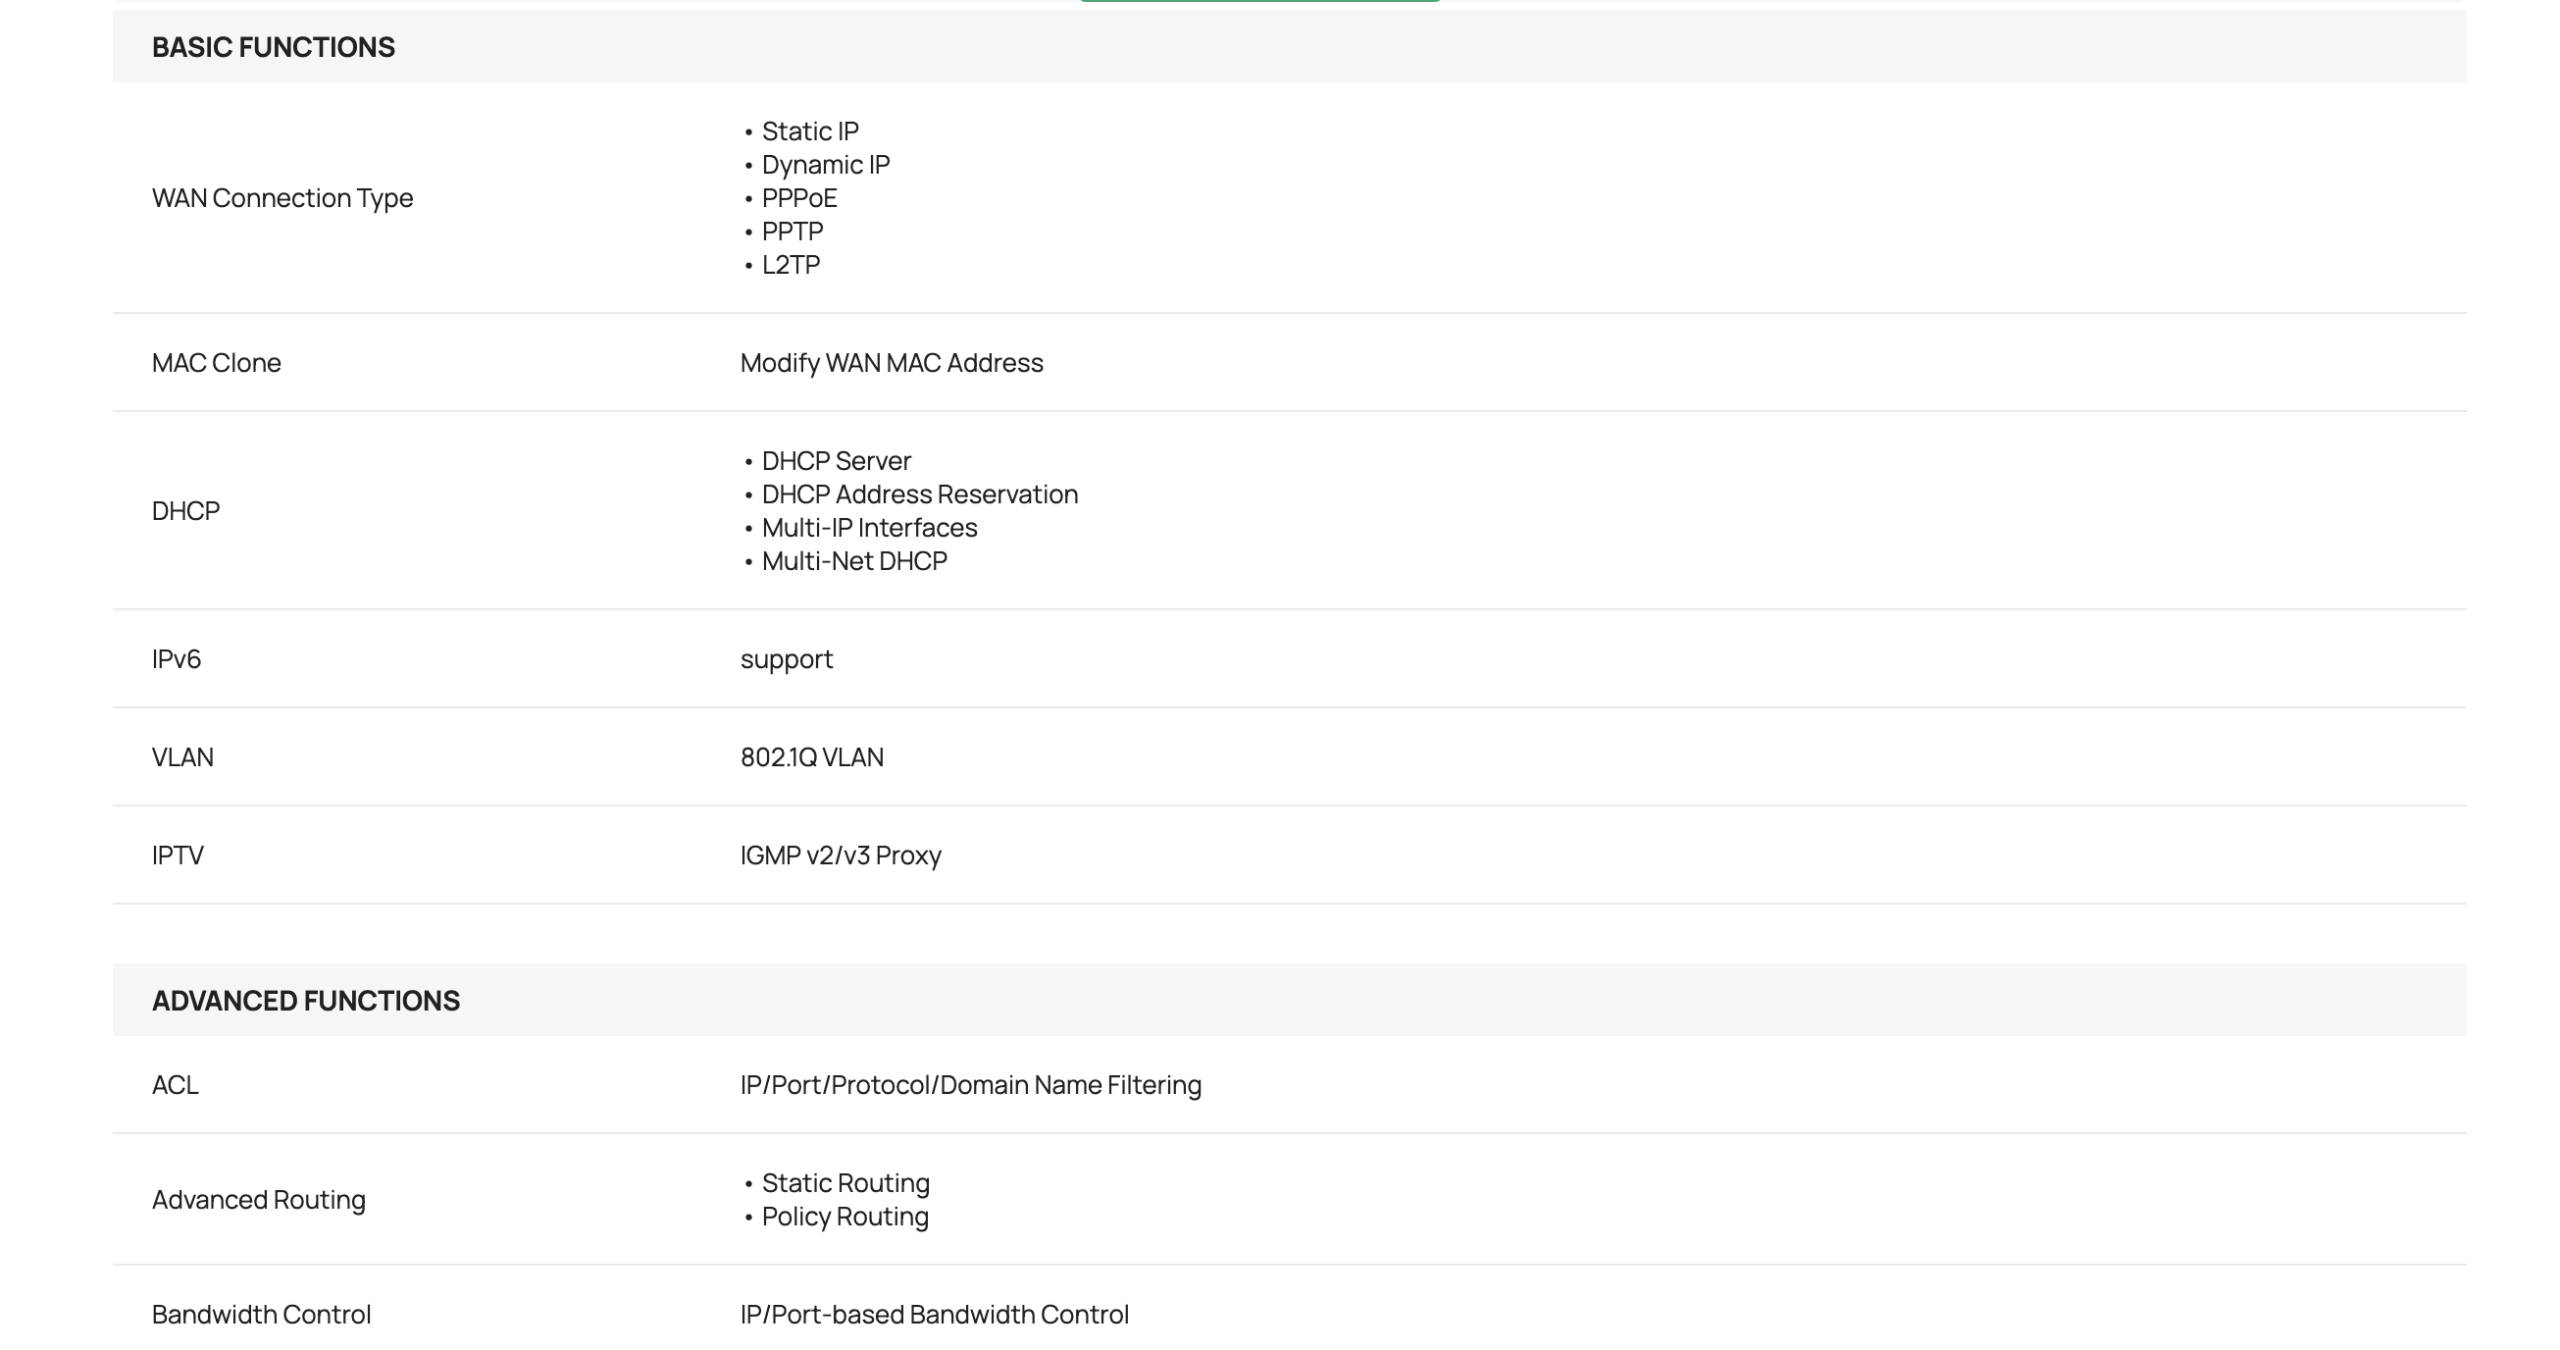The image size is (2560, 1350).
Task: Click the Bandwidth Control row label
Action: (261, 1314)
